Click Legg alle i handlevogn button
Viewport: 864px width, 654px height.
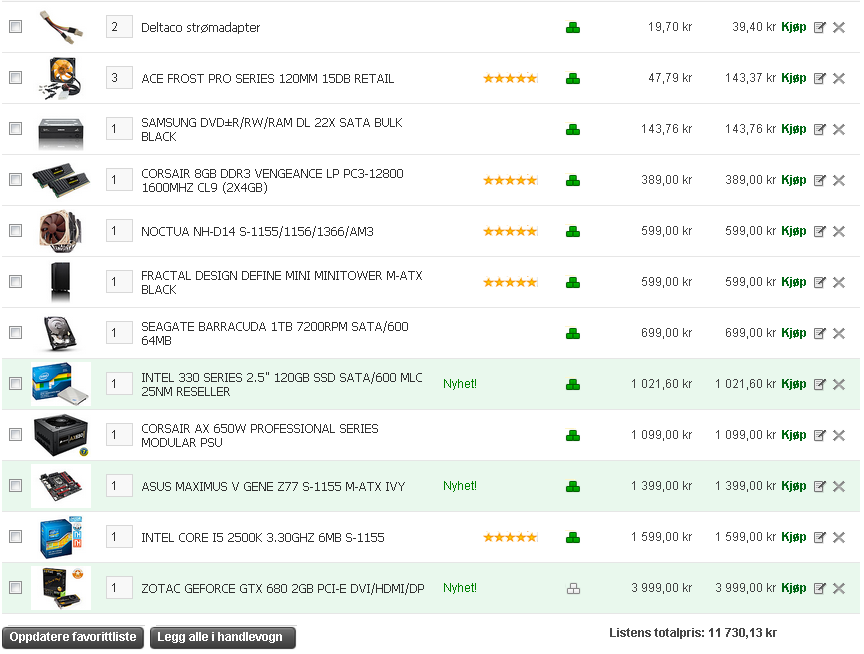[x=223, y=637]
